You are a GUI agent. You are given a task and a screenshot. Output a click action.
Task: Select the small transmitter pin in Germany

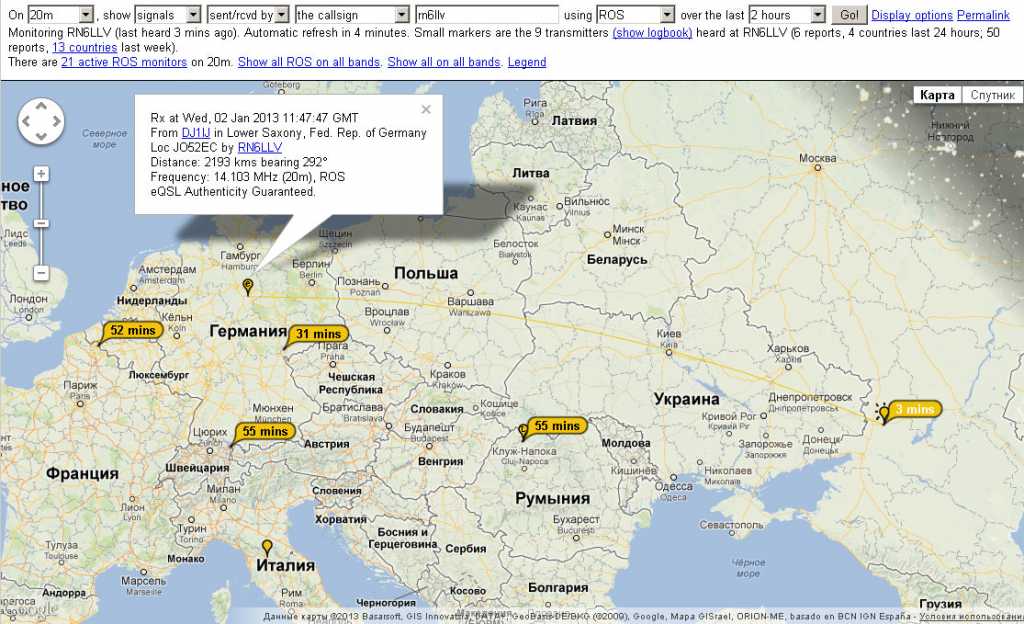(248, 287)
